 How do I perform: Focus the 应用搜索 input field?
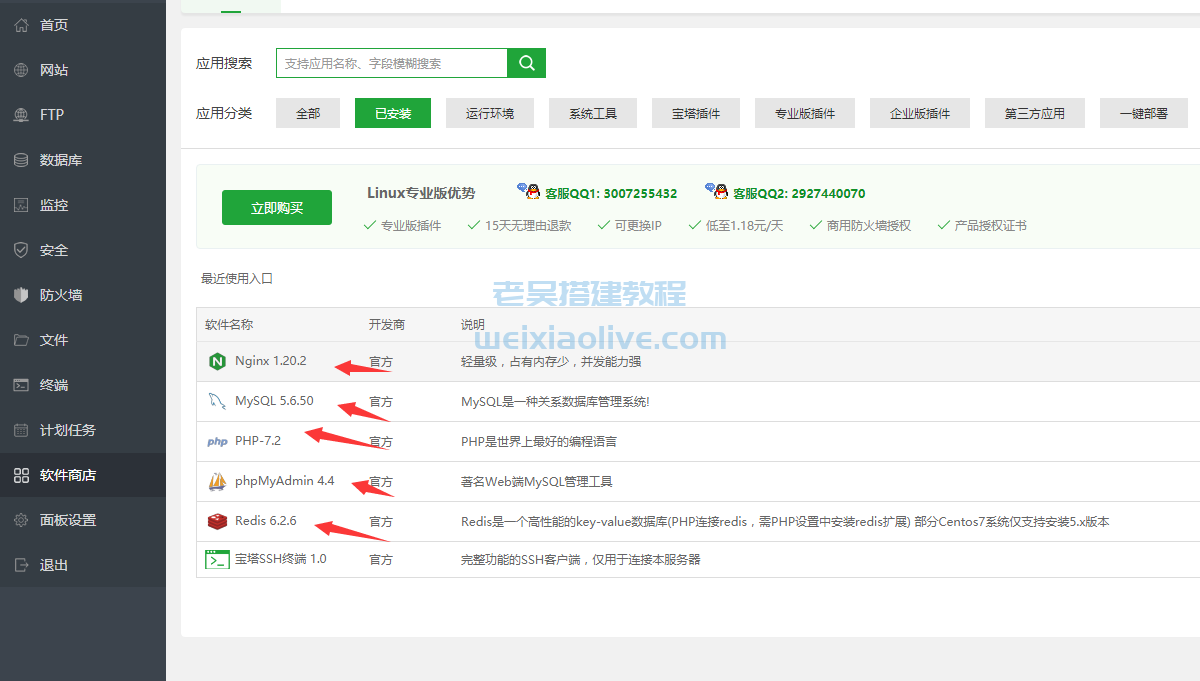(x=392, y=63)
